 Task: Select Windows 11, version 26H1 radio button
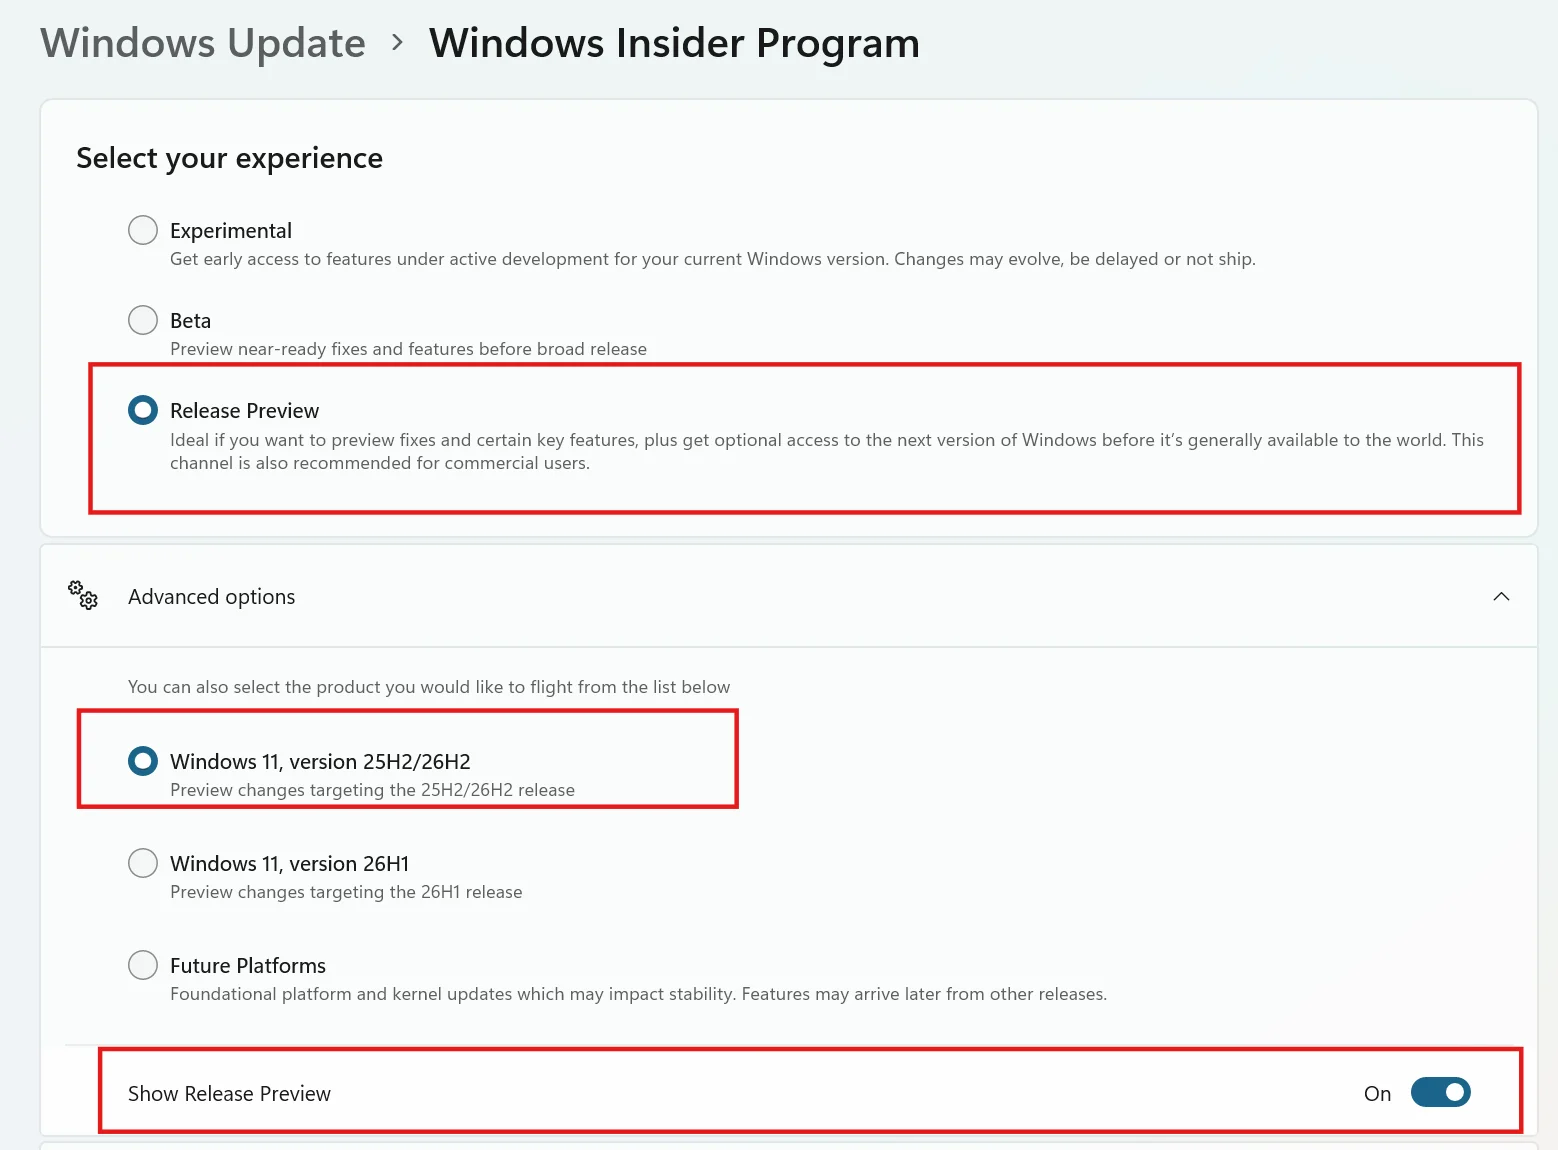tap(143, 863)
